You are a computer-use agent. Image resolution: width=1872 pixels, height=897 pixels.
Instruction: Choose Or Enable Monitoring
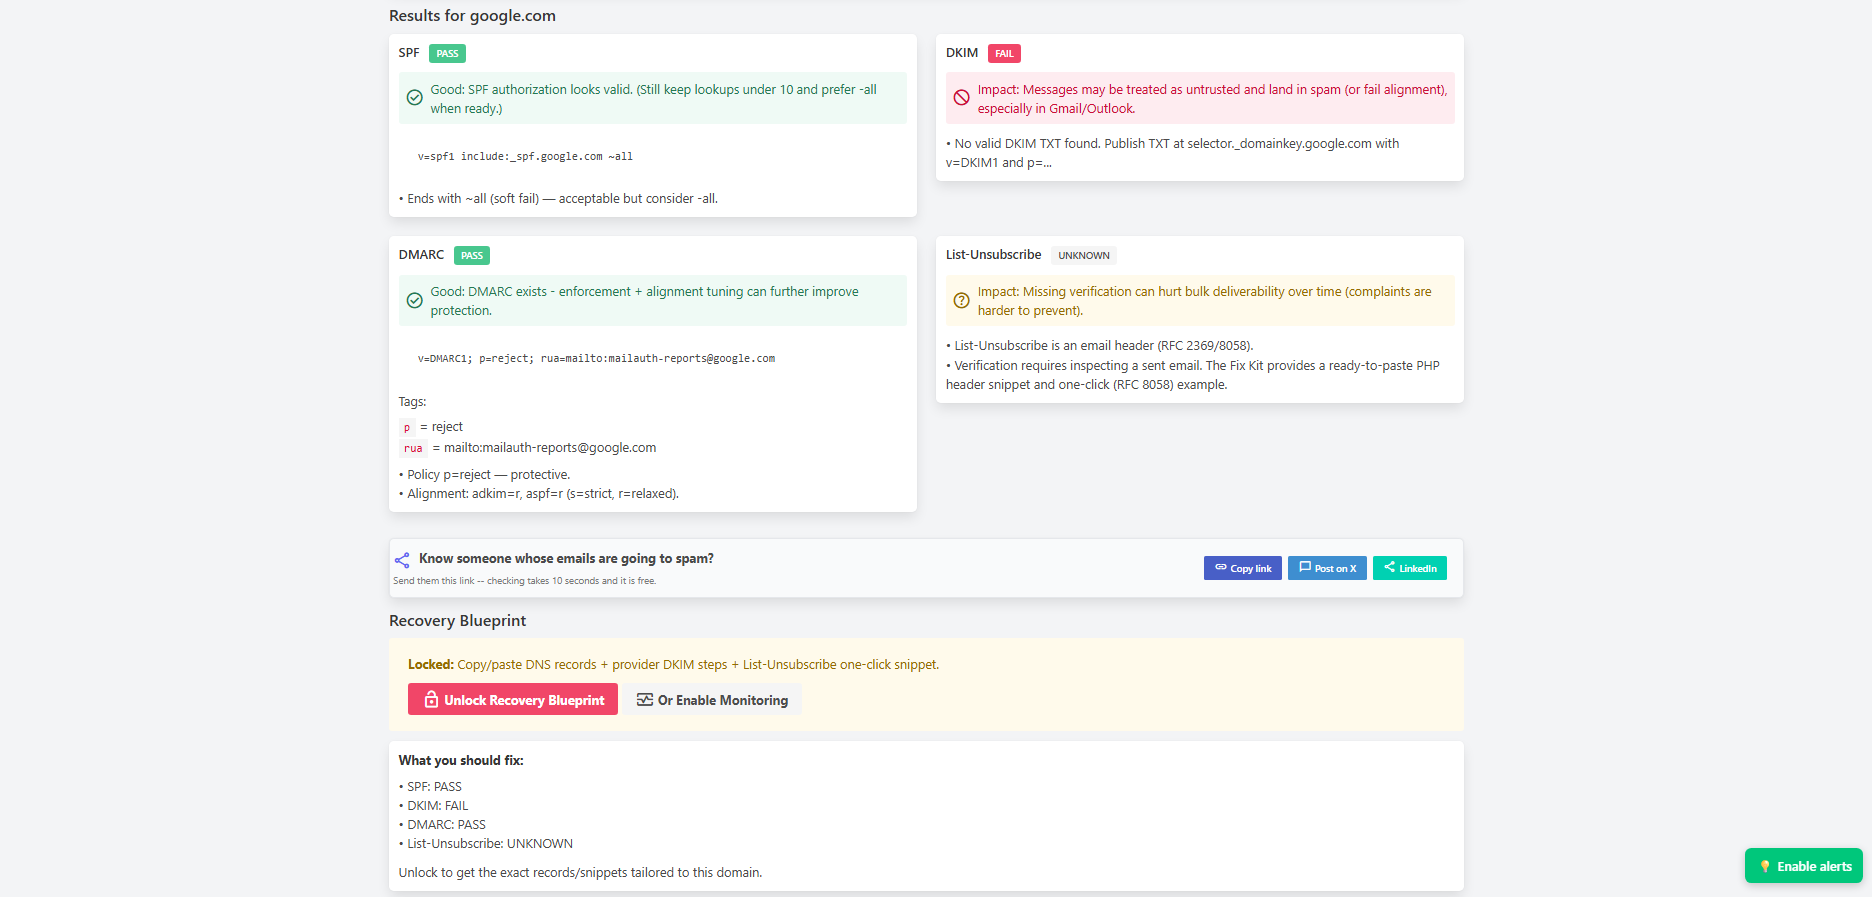tap(713, 700)
